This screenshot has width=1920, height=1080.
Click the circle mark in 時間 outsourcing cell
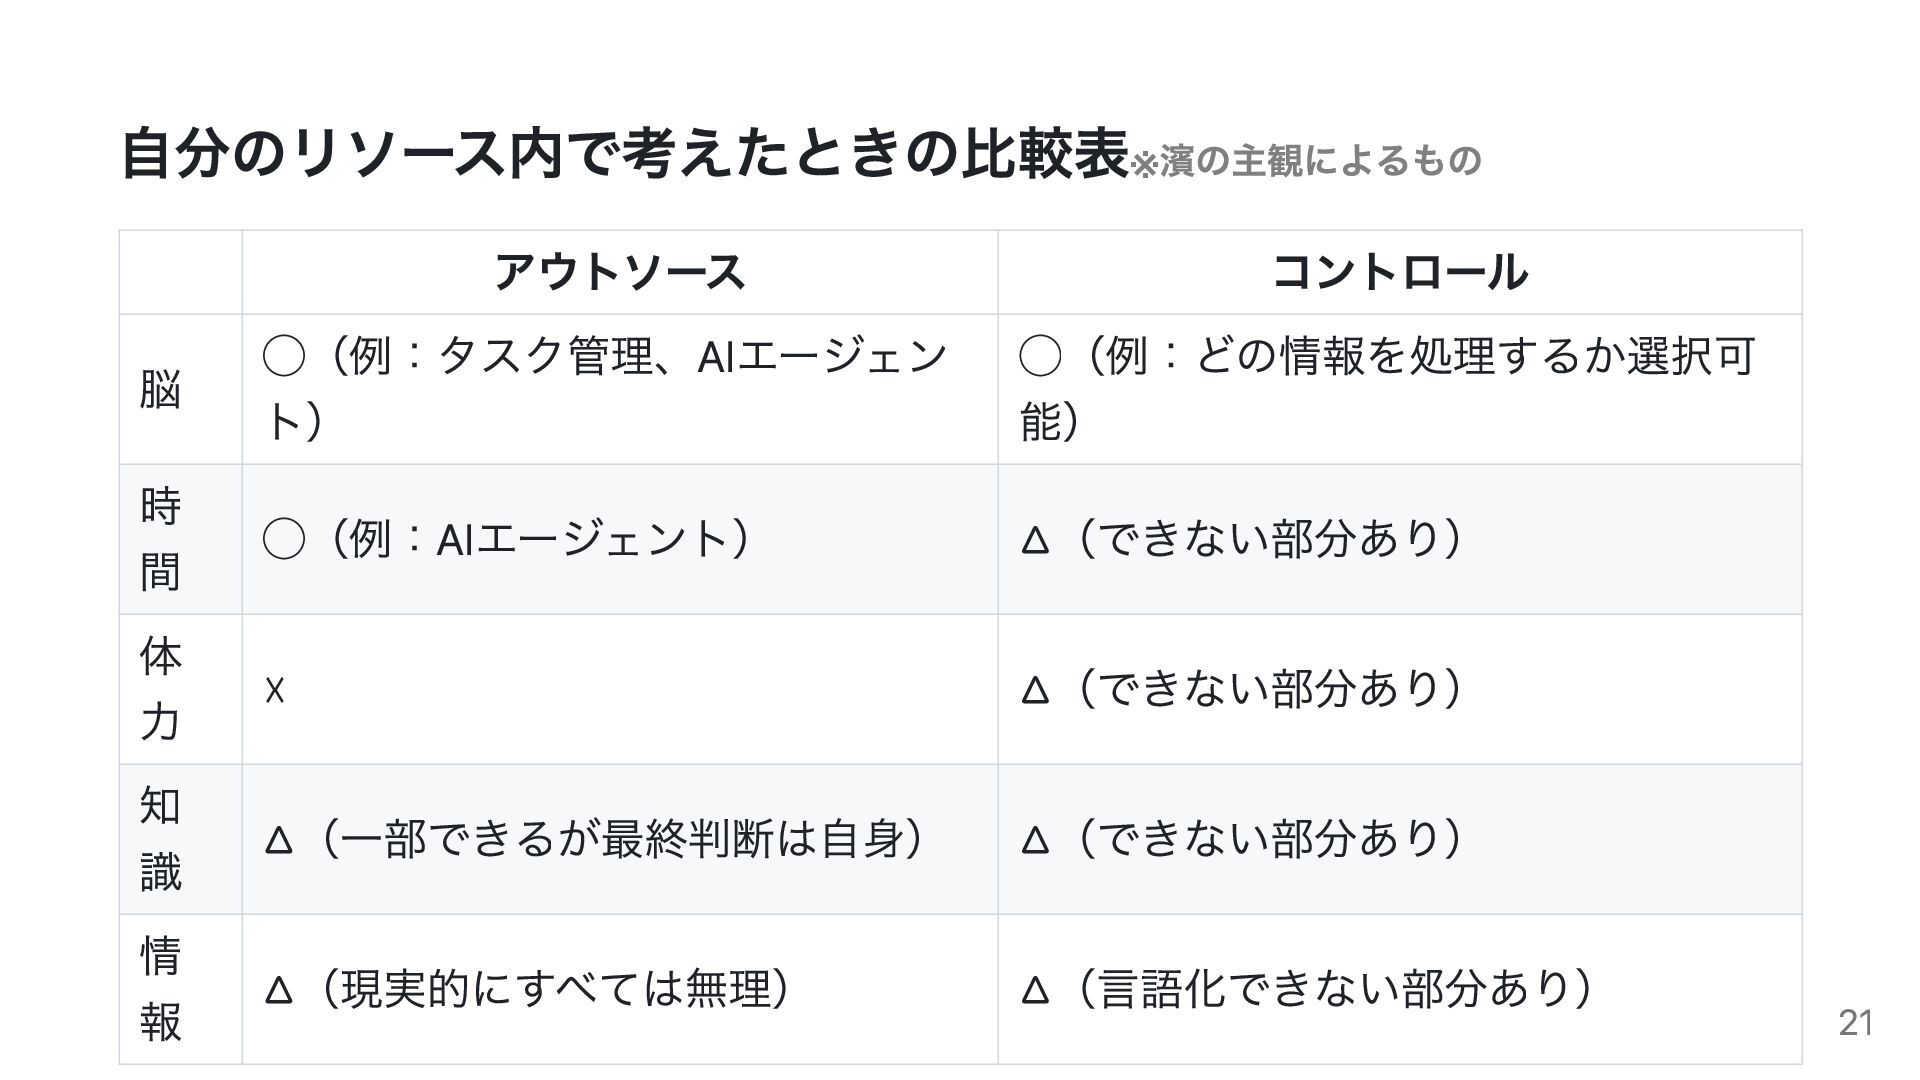[x=283, y=539]
